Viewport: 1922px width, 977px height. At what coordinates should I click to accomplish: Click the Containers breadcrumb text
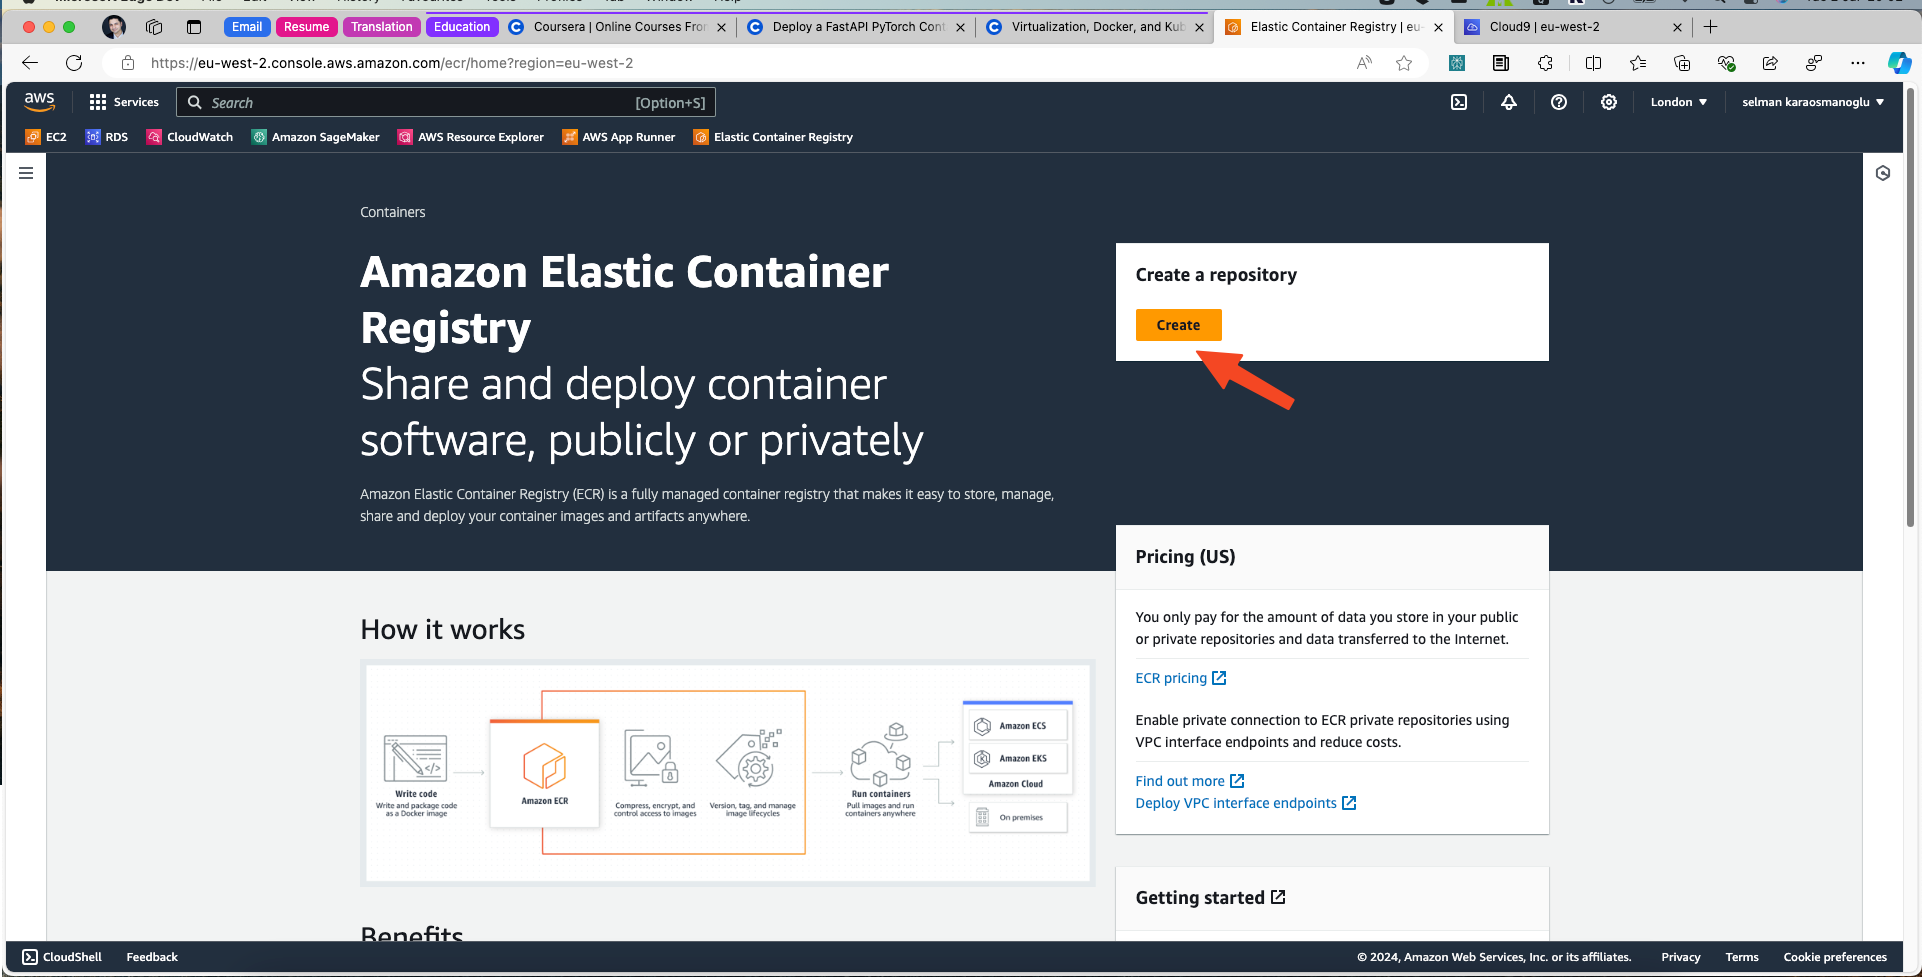(x=392, y=212)
